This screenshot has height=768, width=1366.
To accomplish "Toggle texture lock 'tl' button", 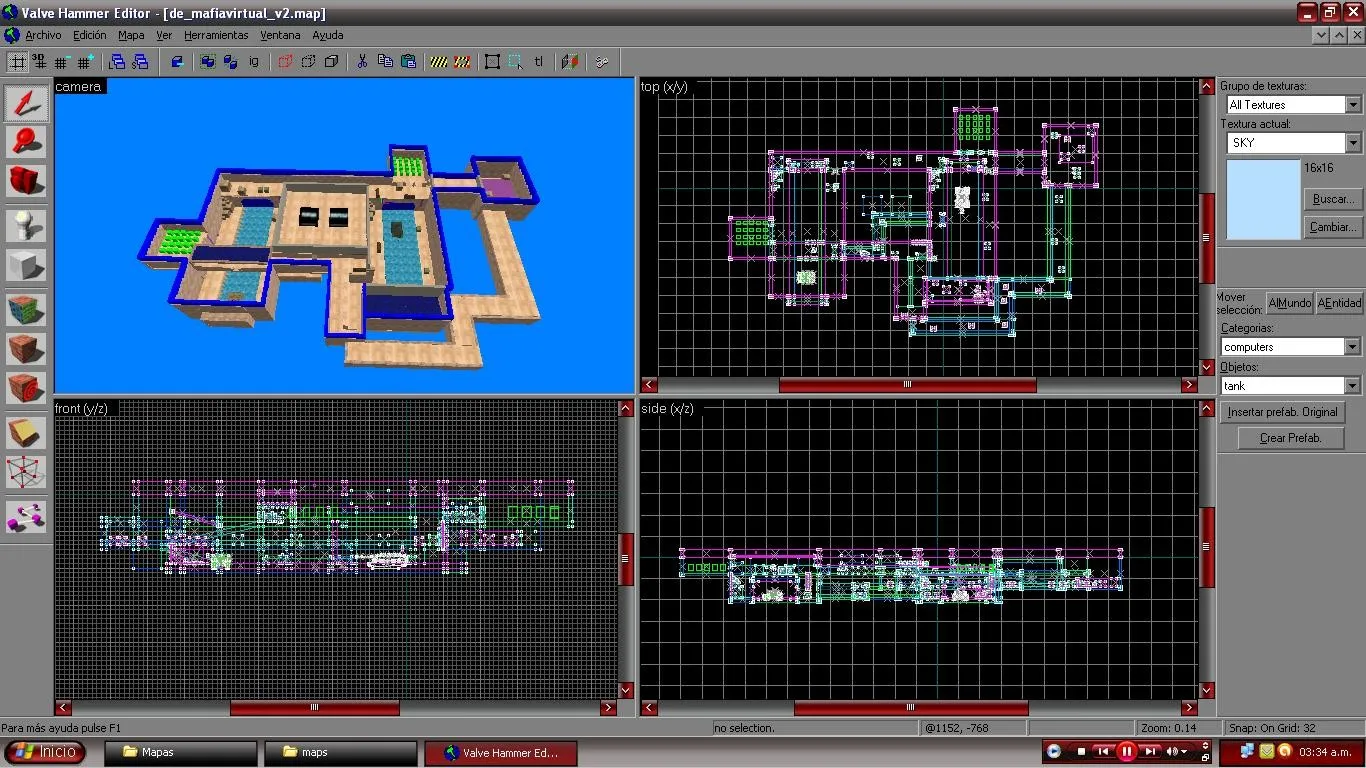I will (539, 62).
